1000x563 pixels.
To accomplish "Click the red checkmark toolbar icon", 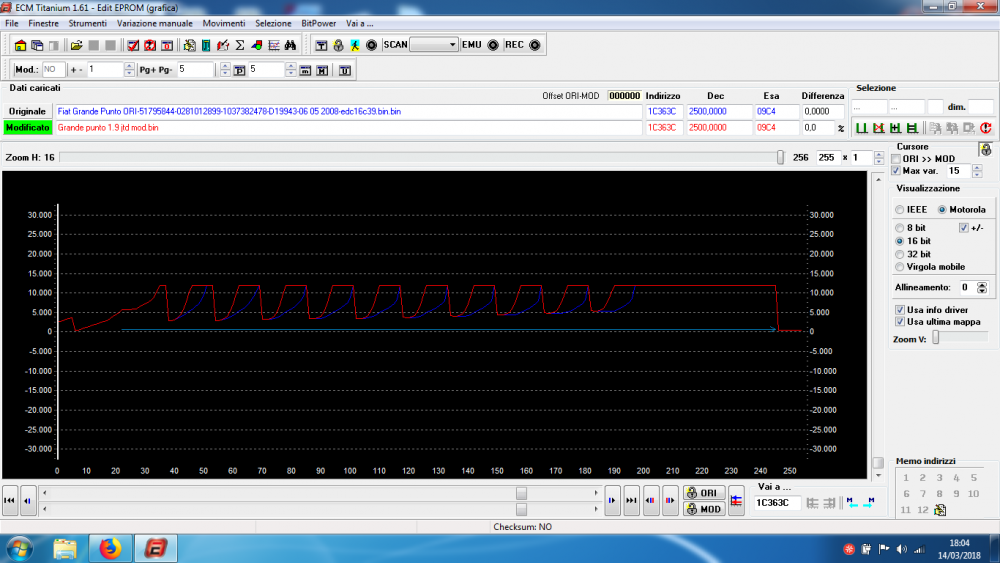I will click(x=132, y=45).
